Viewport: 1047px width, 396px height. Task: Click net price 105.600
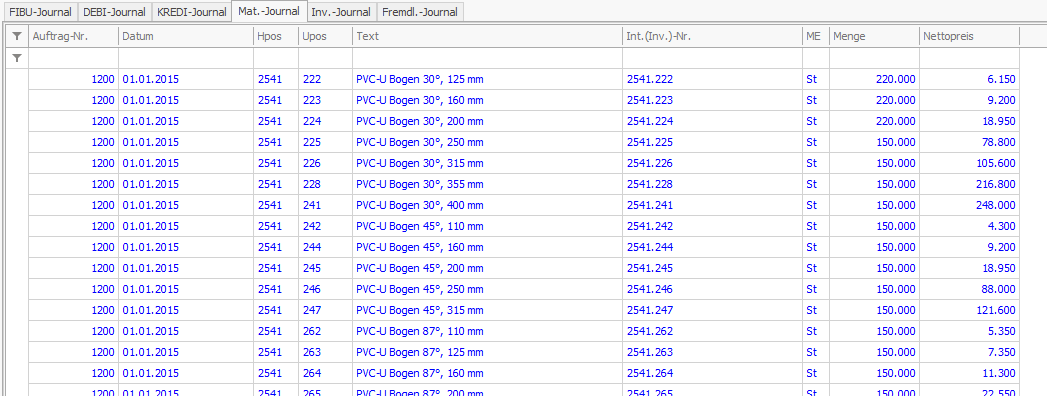pos(996,163)
